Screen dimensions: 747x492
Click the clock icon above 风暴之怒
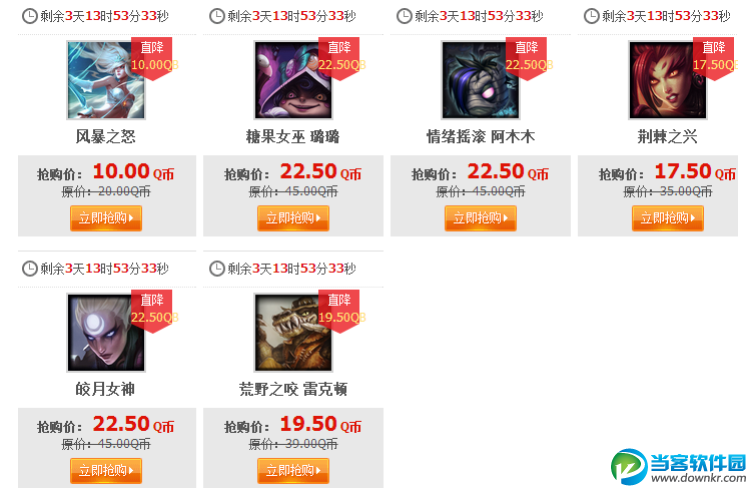pos(30,16)
